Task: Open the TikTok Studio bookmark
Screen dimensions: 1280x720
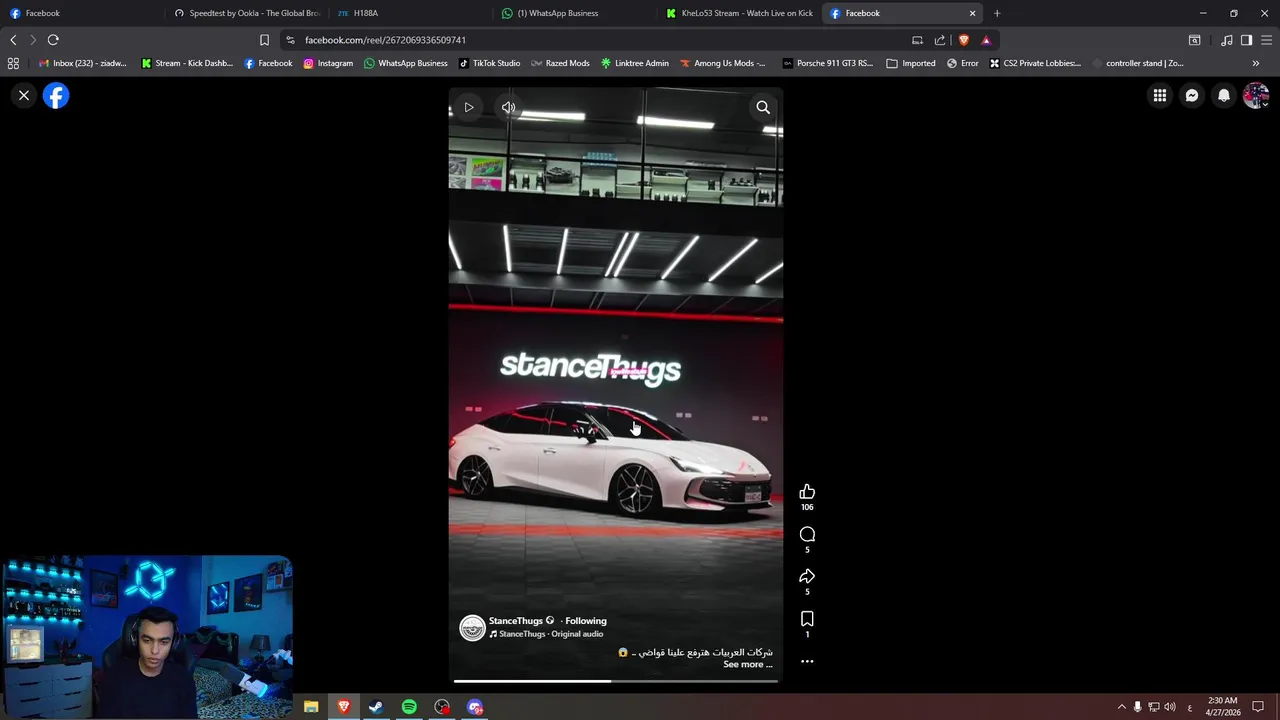Action: 489,63
